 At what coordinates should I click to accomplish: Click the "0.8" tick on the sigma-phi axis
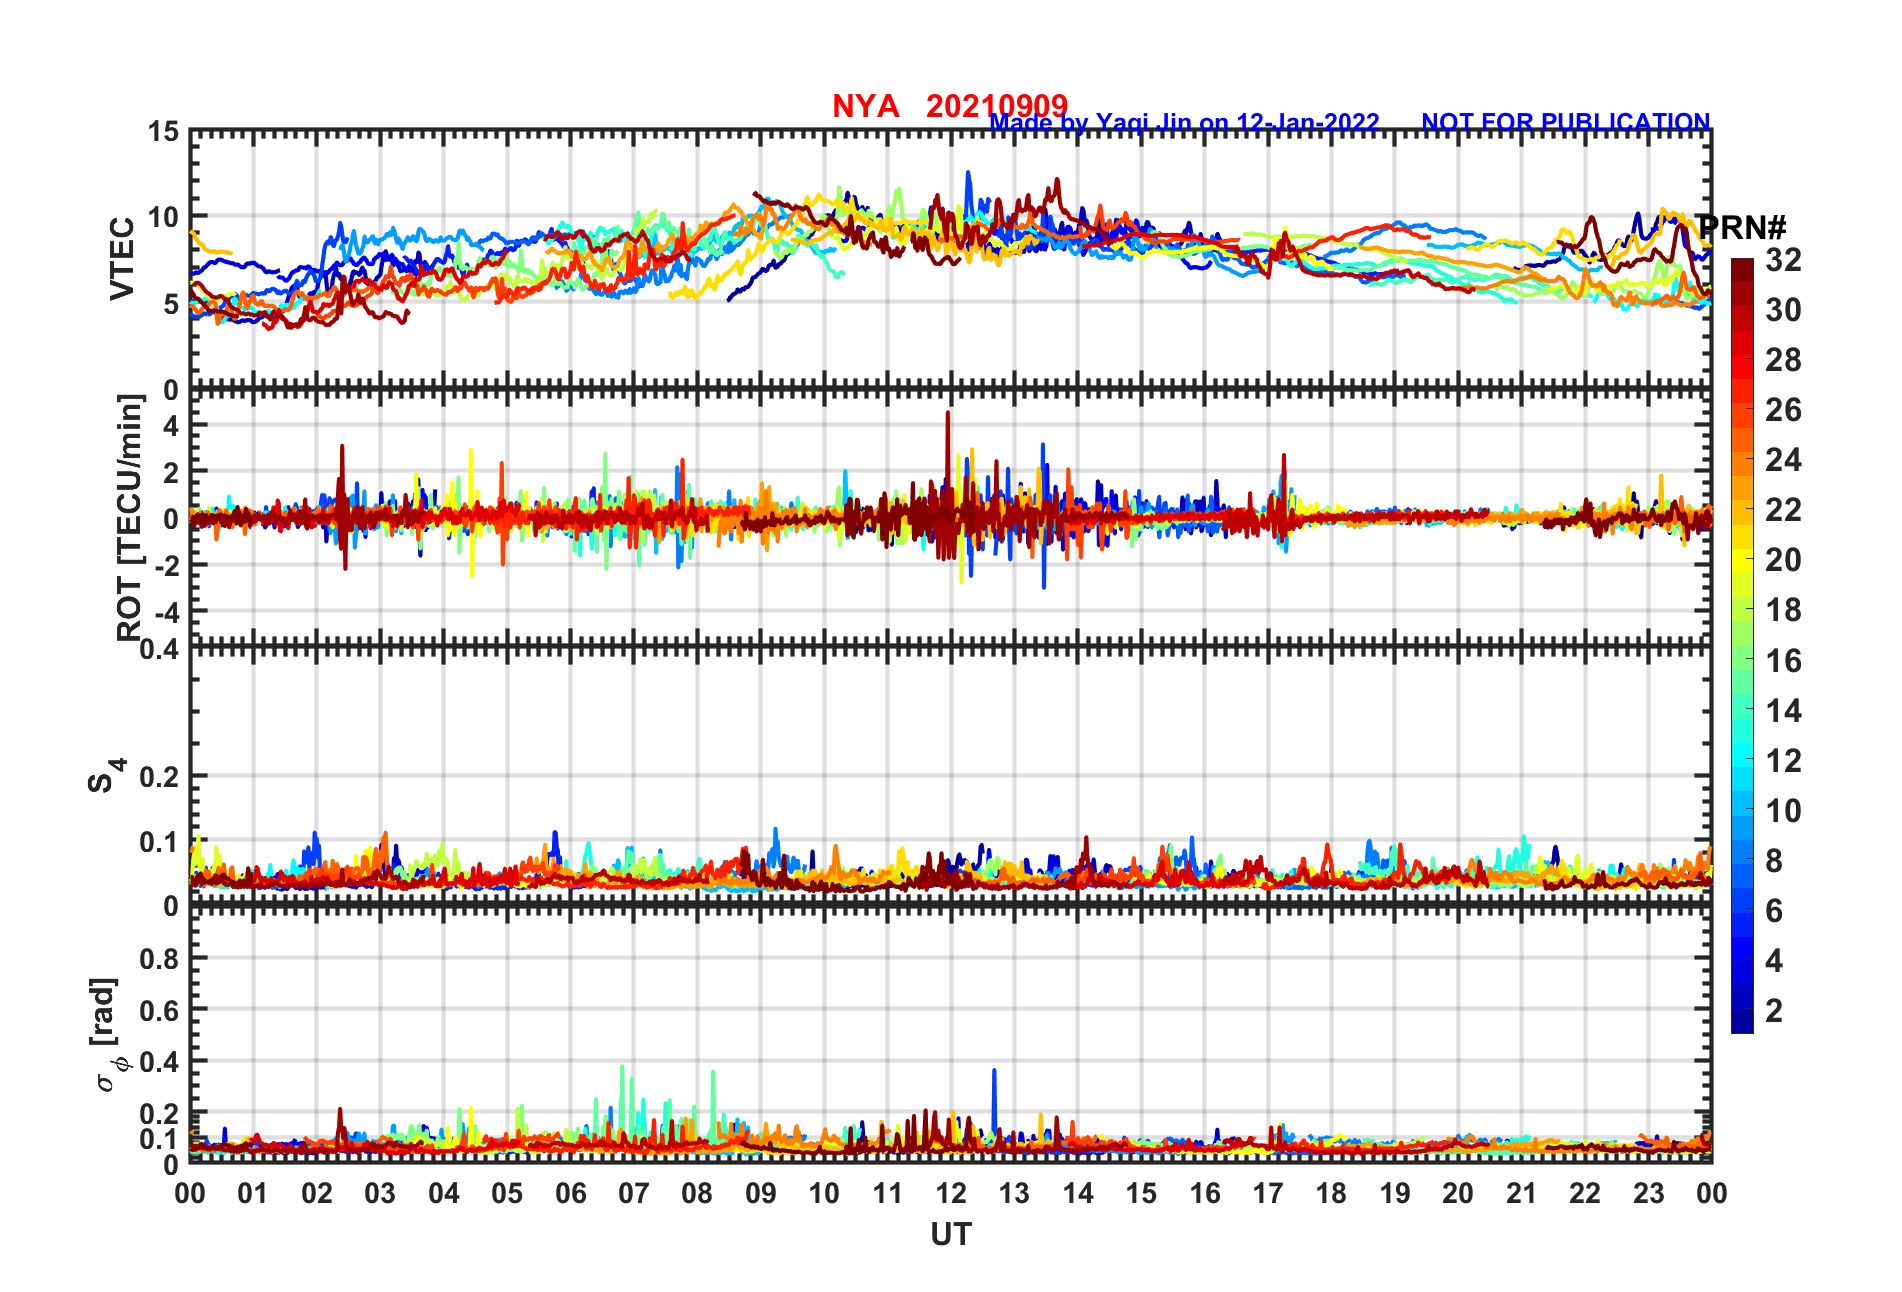click(160, 959)
